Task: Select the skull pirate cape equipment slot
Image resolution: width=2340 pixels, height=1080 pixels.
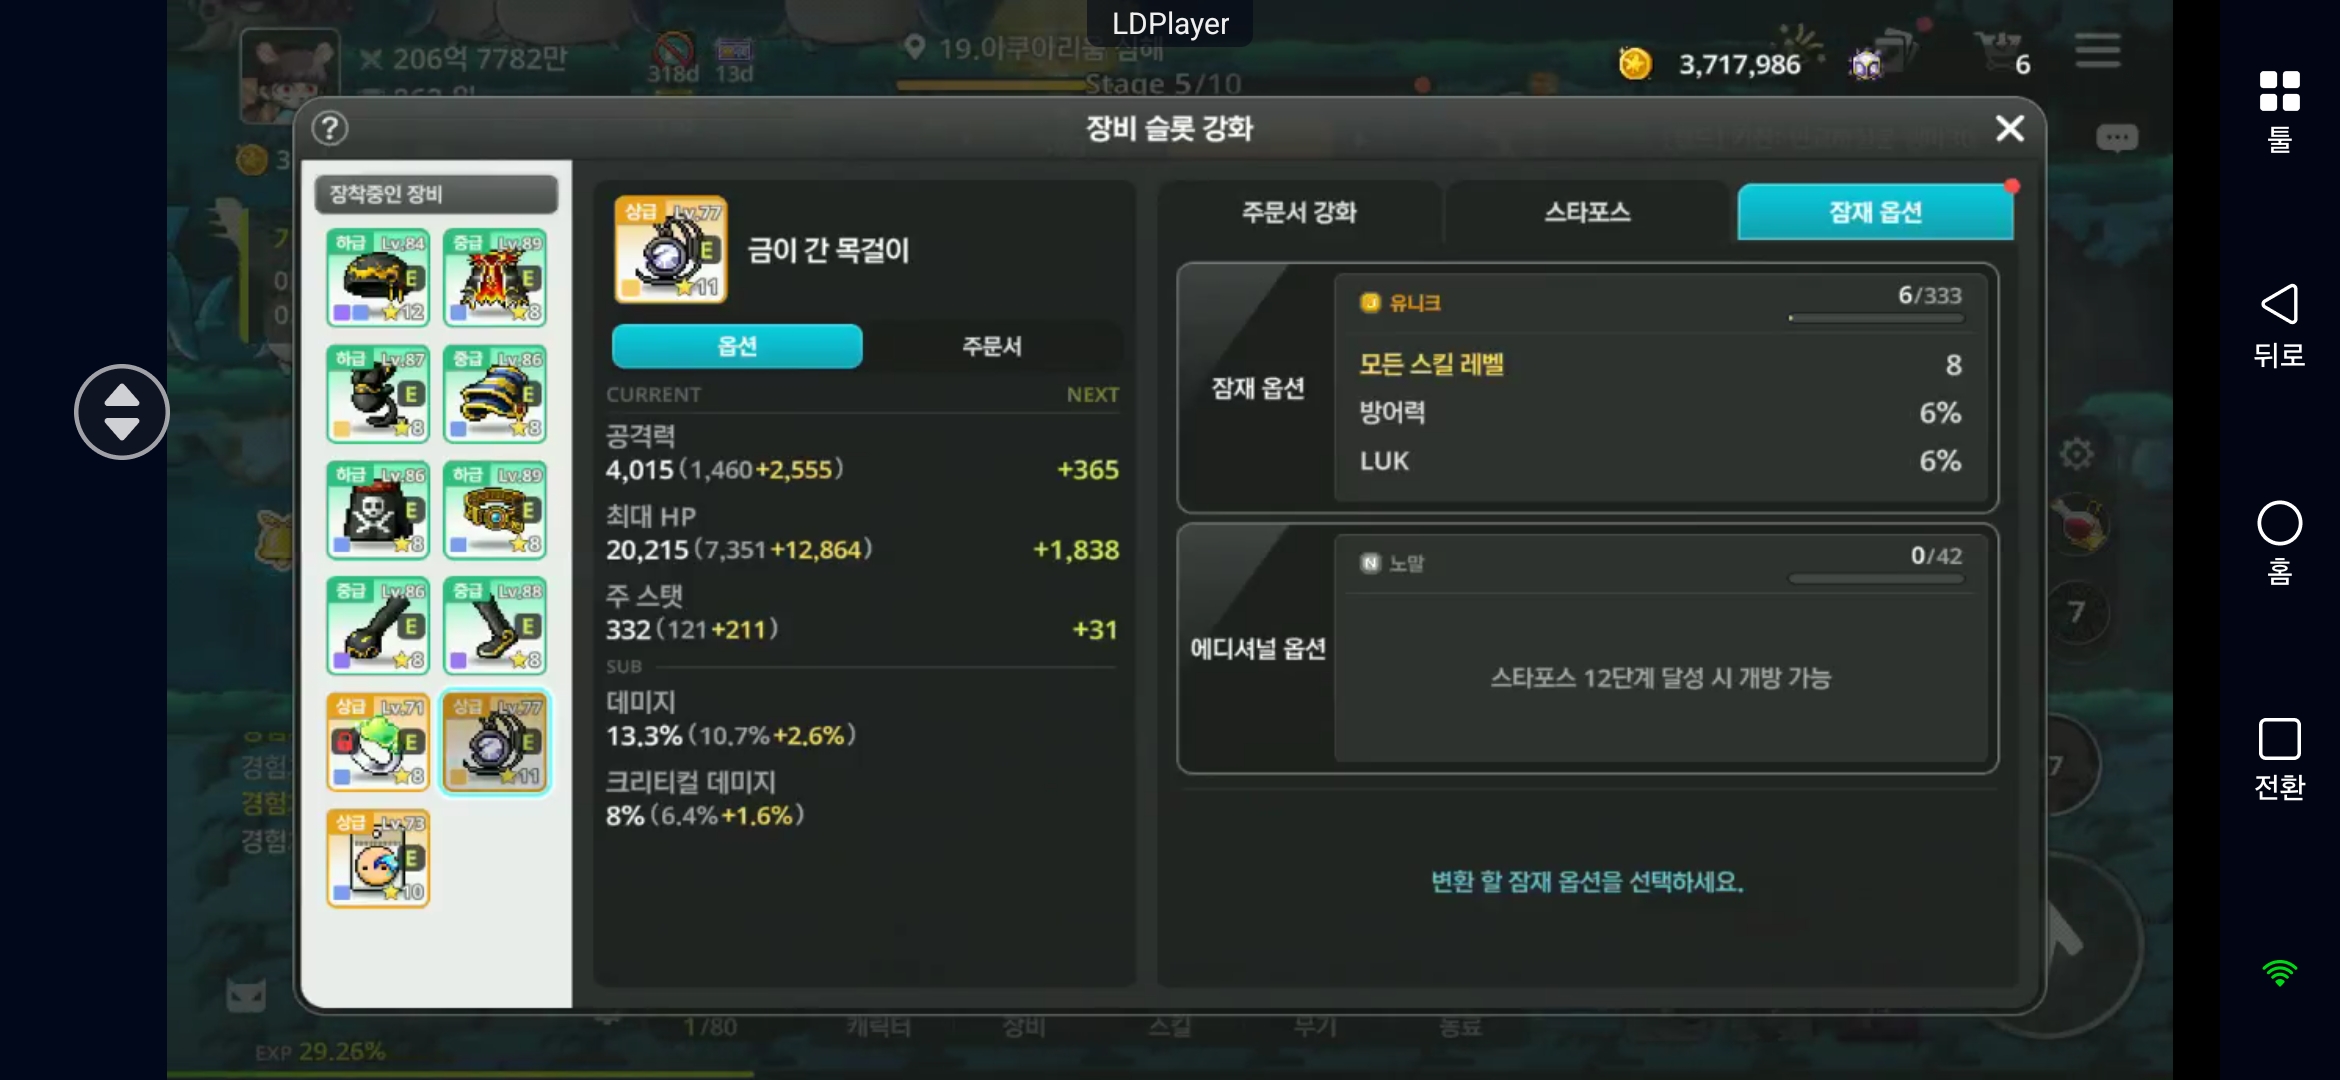Action: pyautogui.click(x=378, y=509)
